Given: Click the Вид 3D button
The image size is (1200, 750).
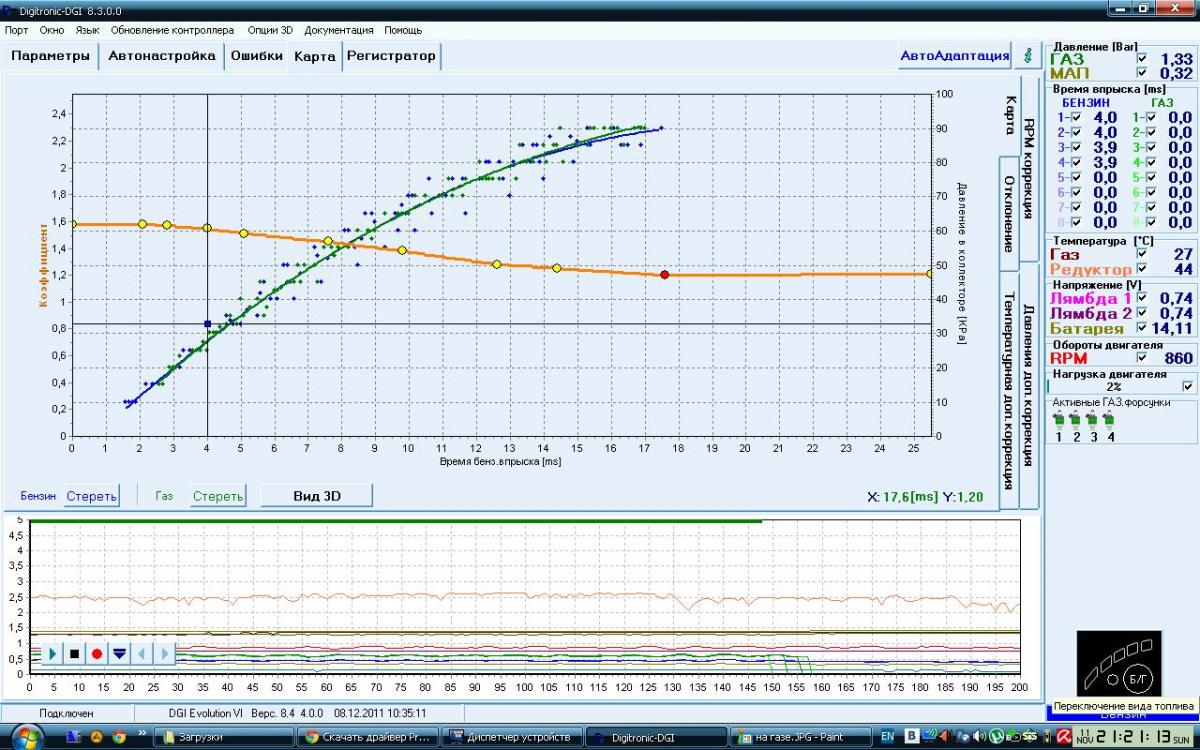Looking at the screenshot, I should click(317, 495).
